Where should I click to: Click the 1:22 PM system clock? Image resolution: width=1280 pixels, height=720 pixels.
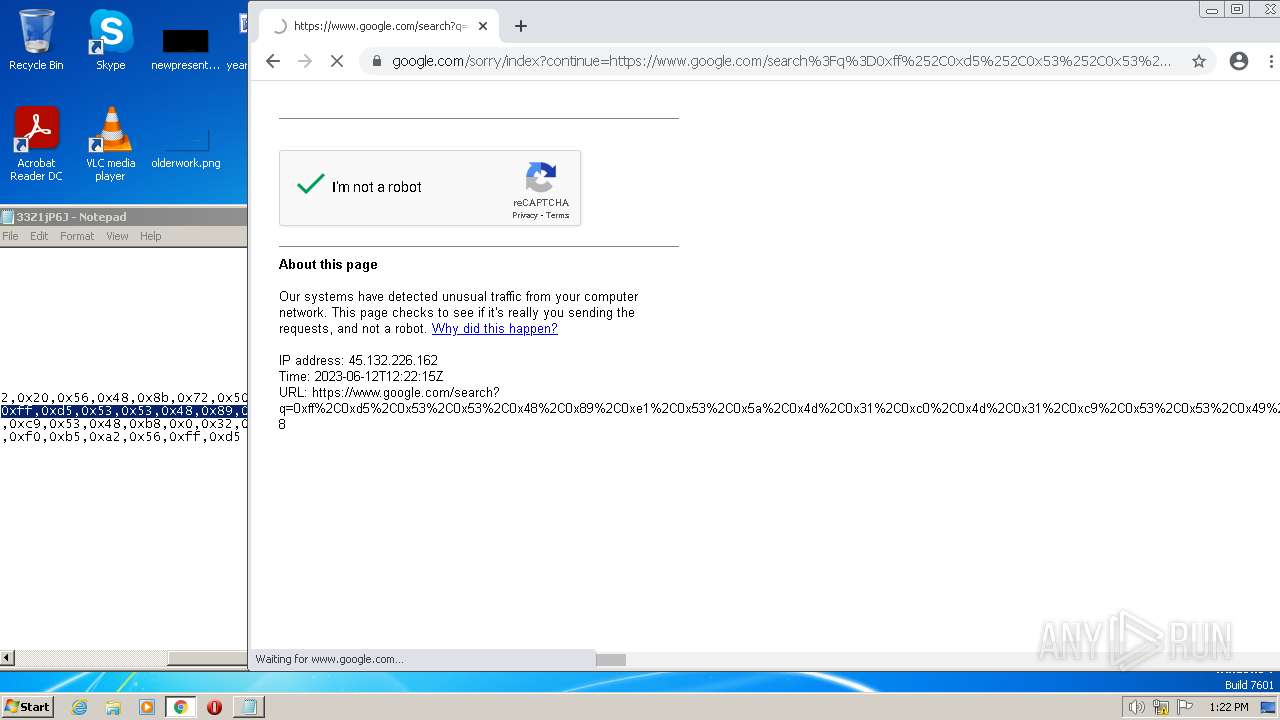[x=1228, y=707]
